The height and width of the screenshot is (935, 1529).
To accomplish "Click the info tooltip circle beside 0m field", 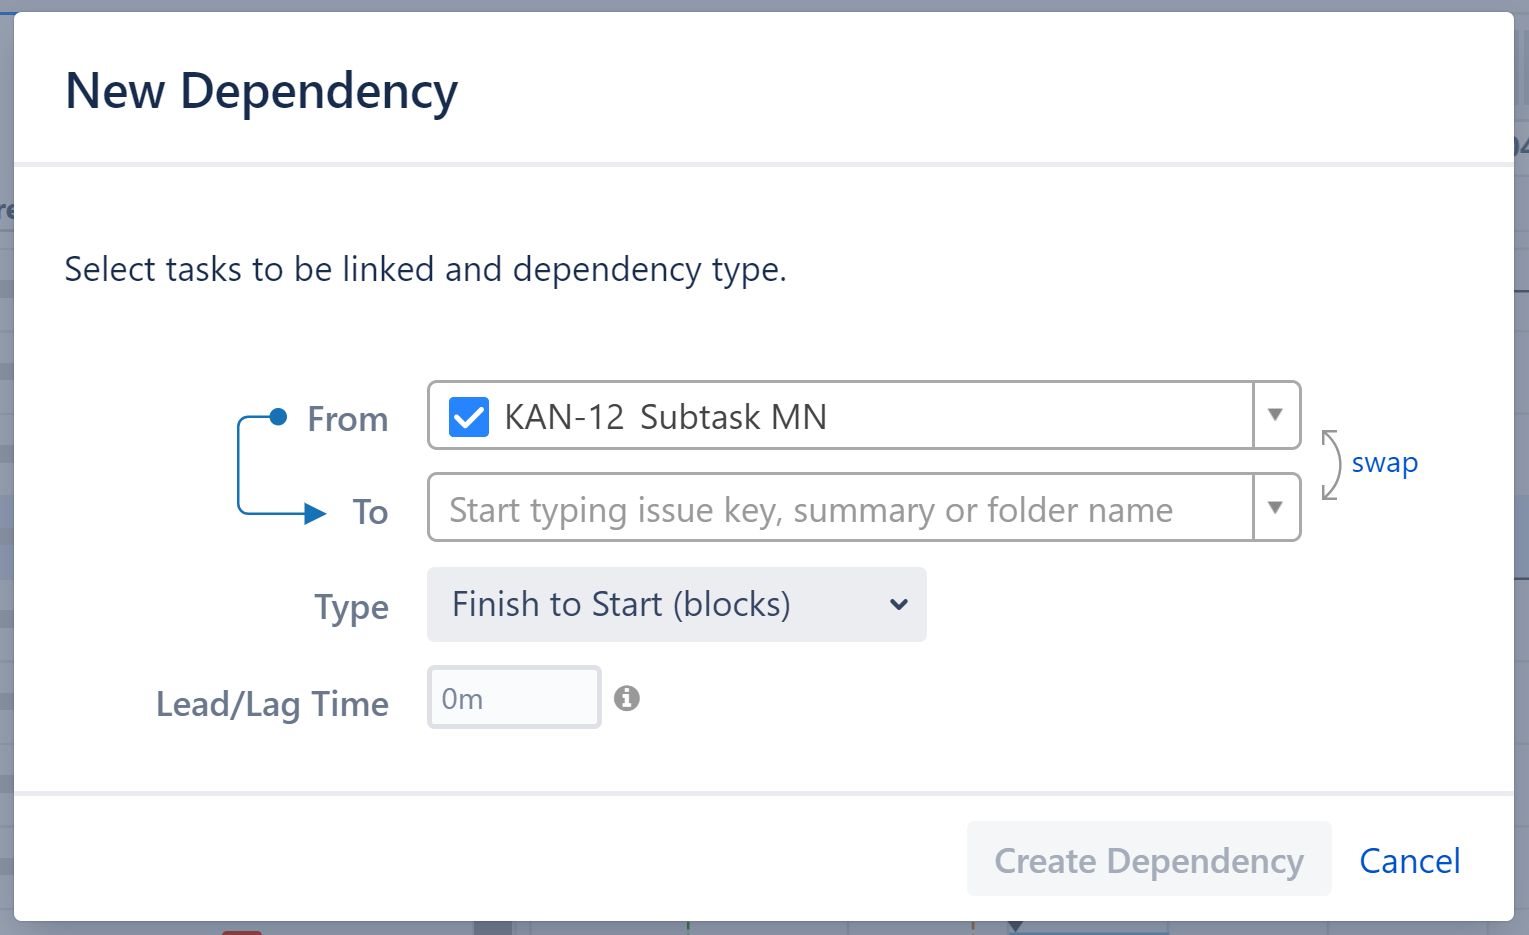I will [627, 697].
